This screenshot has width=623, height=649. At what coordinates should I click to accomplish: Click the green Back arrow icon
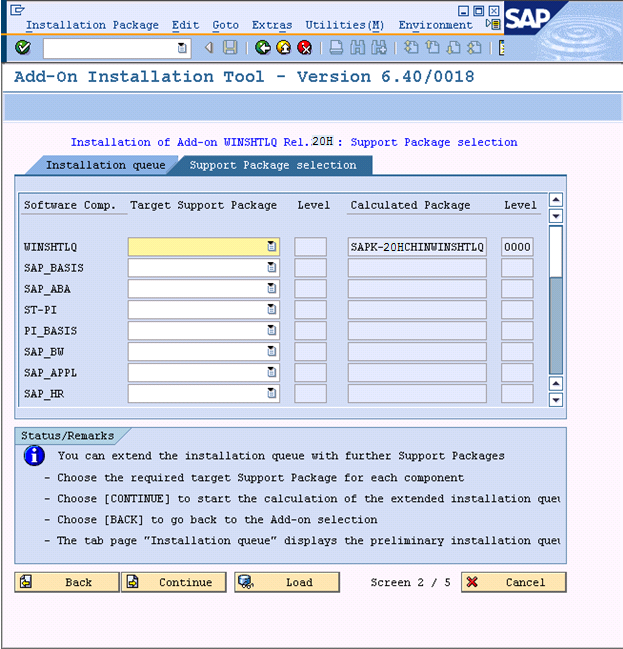click(x=262, y=48)
